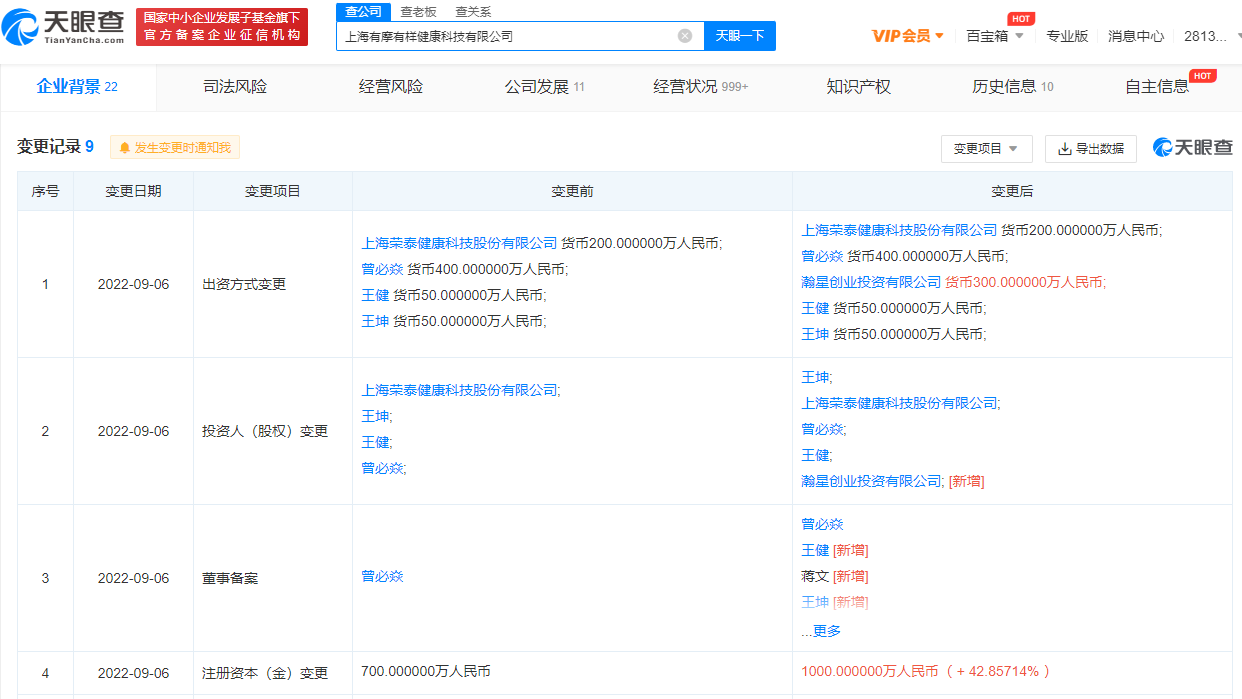
Task: Select the 经营风险 tab
Action: click(x=391, y=87)
